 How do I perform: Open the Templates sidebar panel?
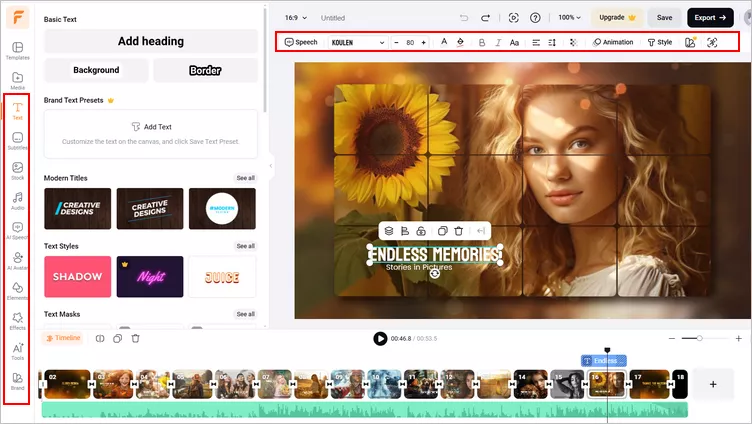tap(18, 50)
